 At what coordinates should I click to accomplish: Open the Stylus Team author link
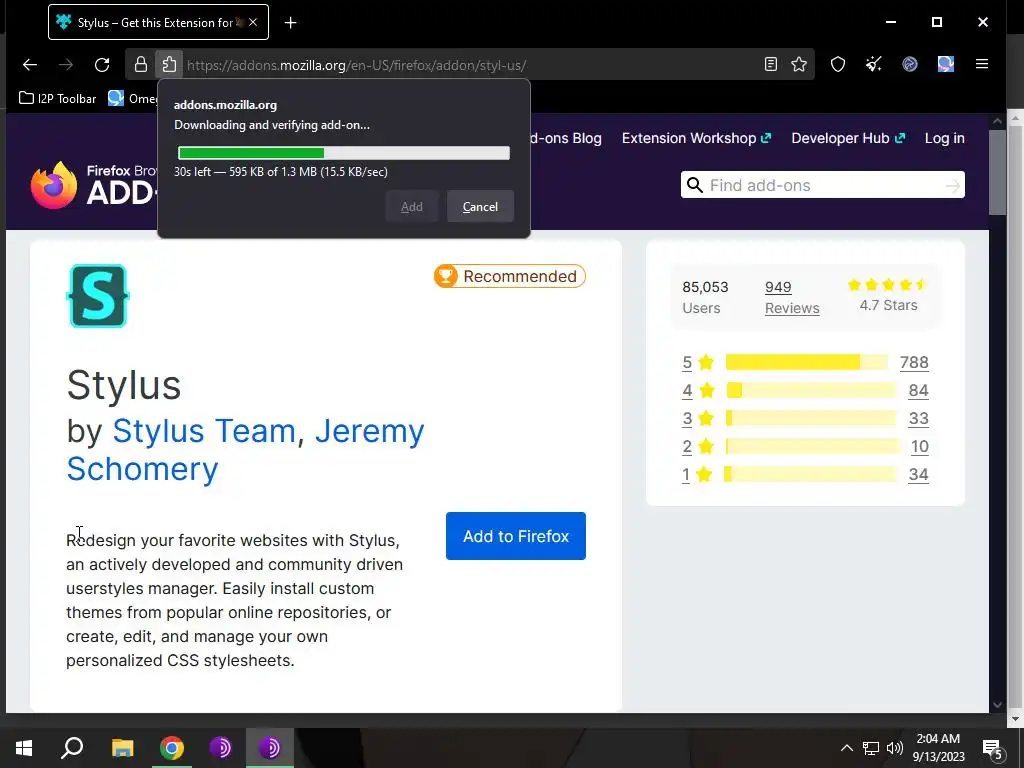click(204, 431)
